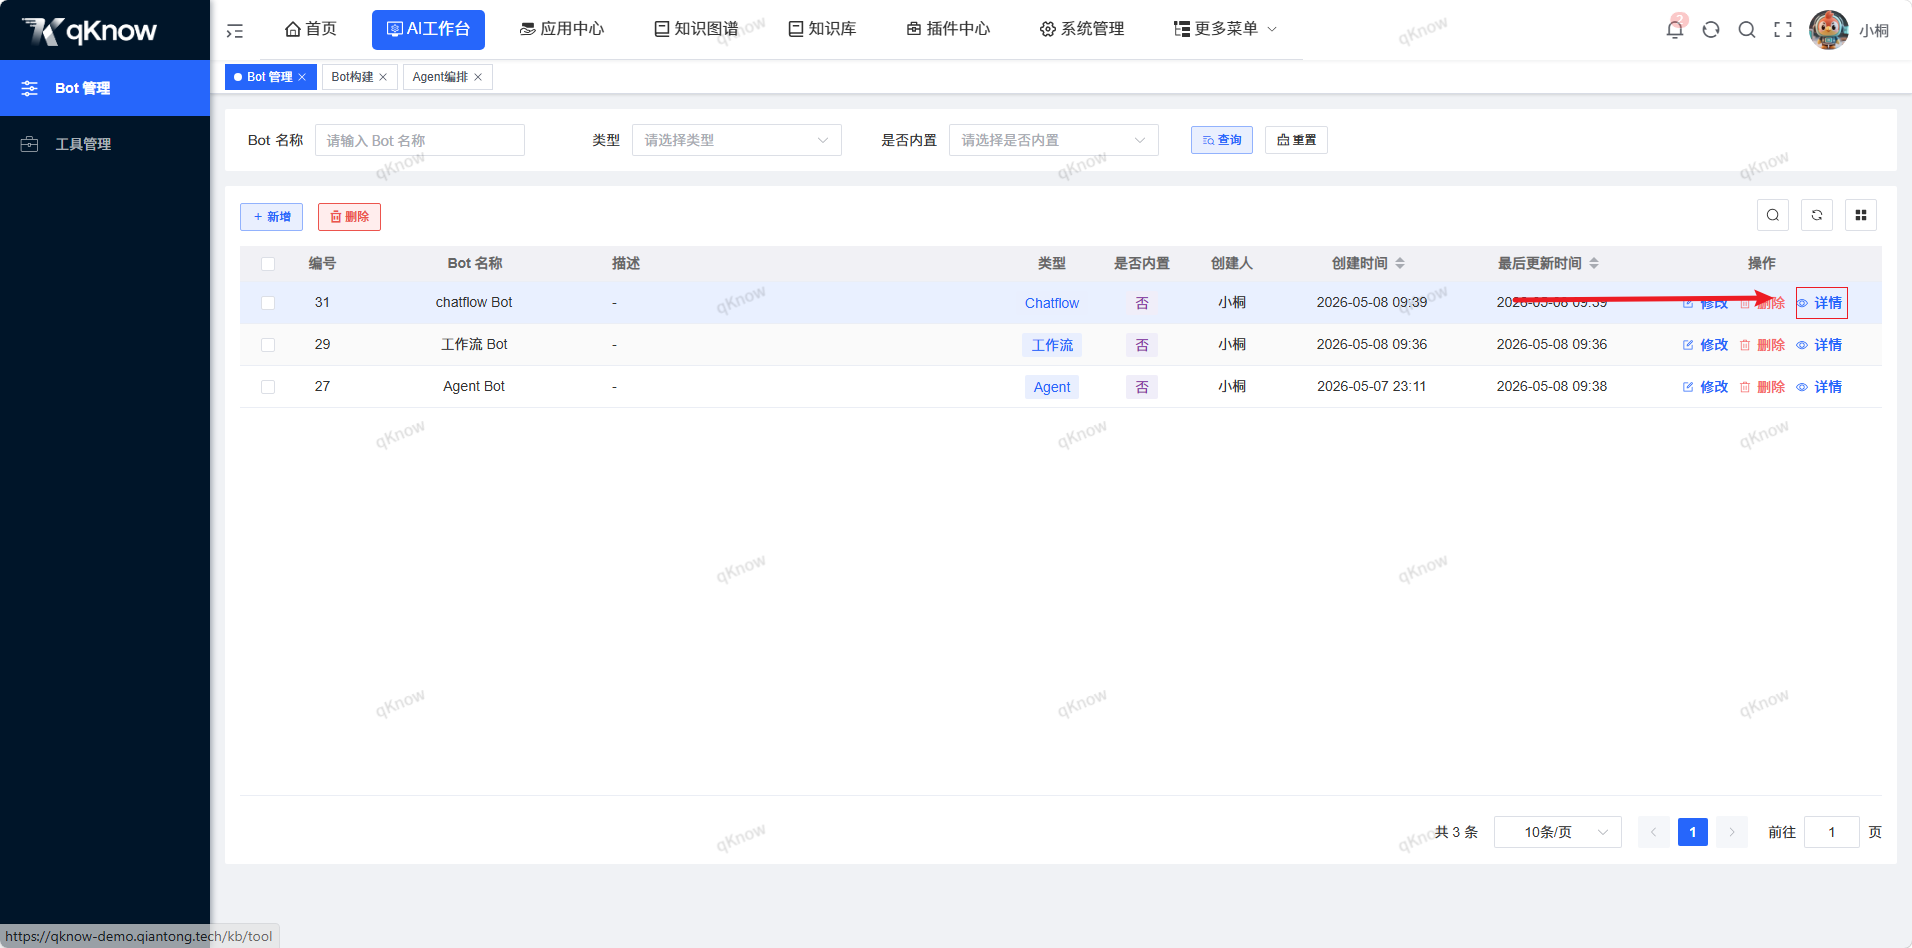Select Bot 管理 in sidebar
1912x948 pixels.
click(x=105, y=88)
